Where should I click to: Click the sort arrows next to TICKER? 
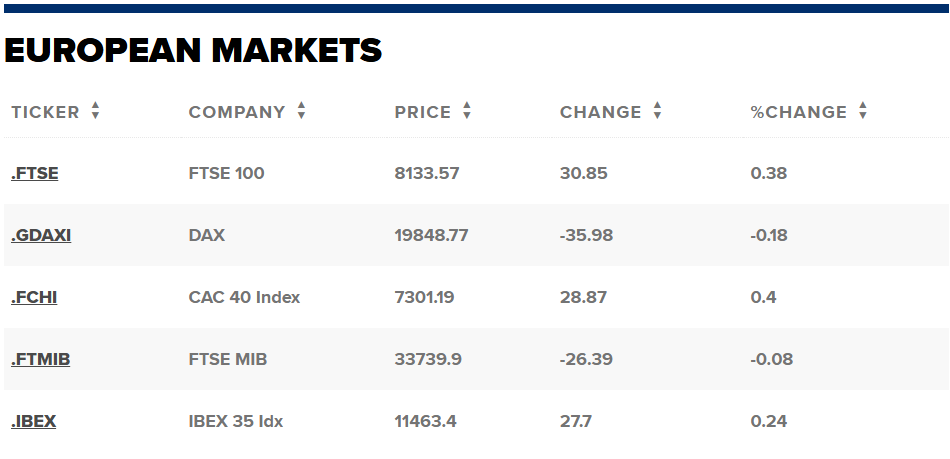coord(95,111)
